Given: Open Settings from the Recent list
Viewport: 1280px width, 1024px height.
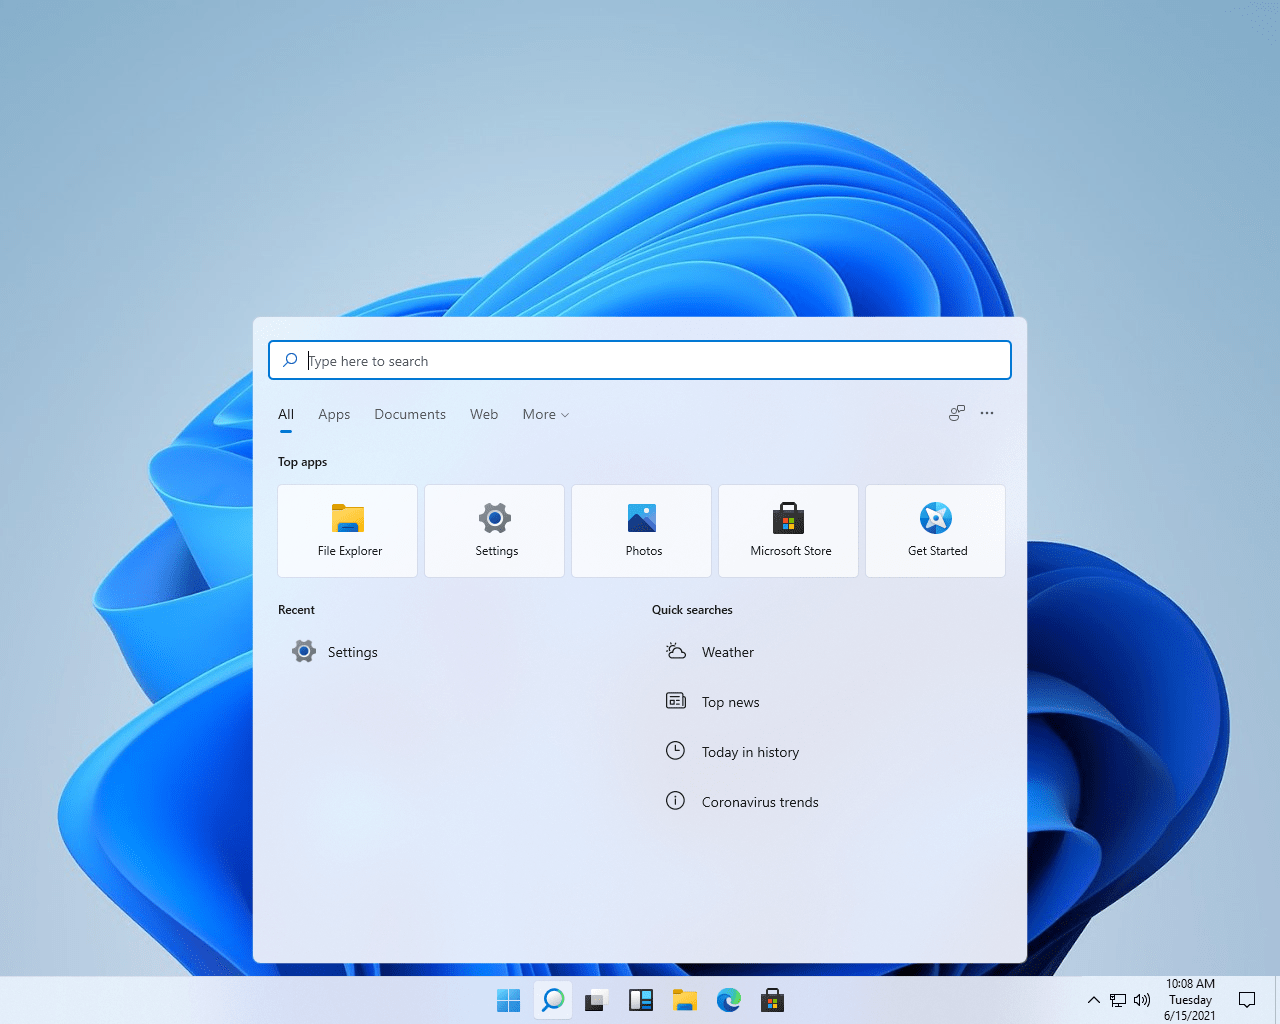Looking at the screenshot, I should coord(352,651).
